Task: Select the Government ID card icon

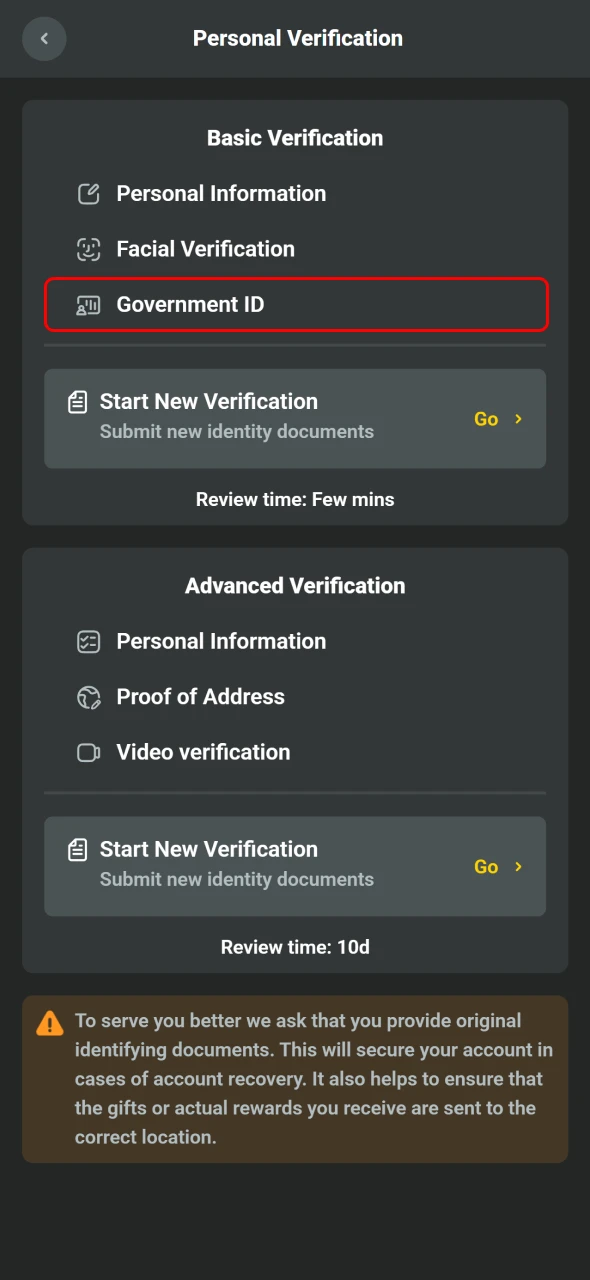Action: pyautogui.click(x=88, y=304)
